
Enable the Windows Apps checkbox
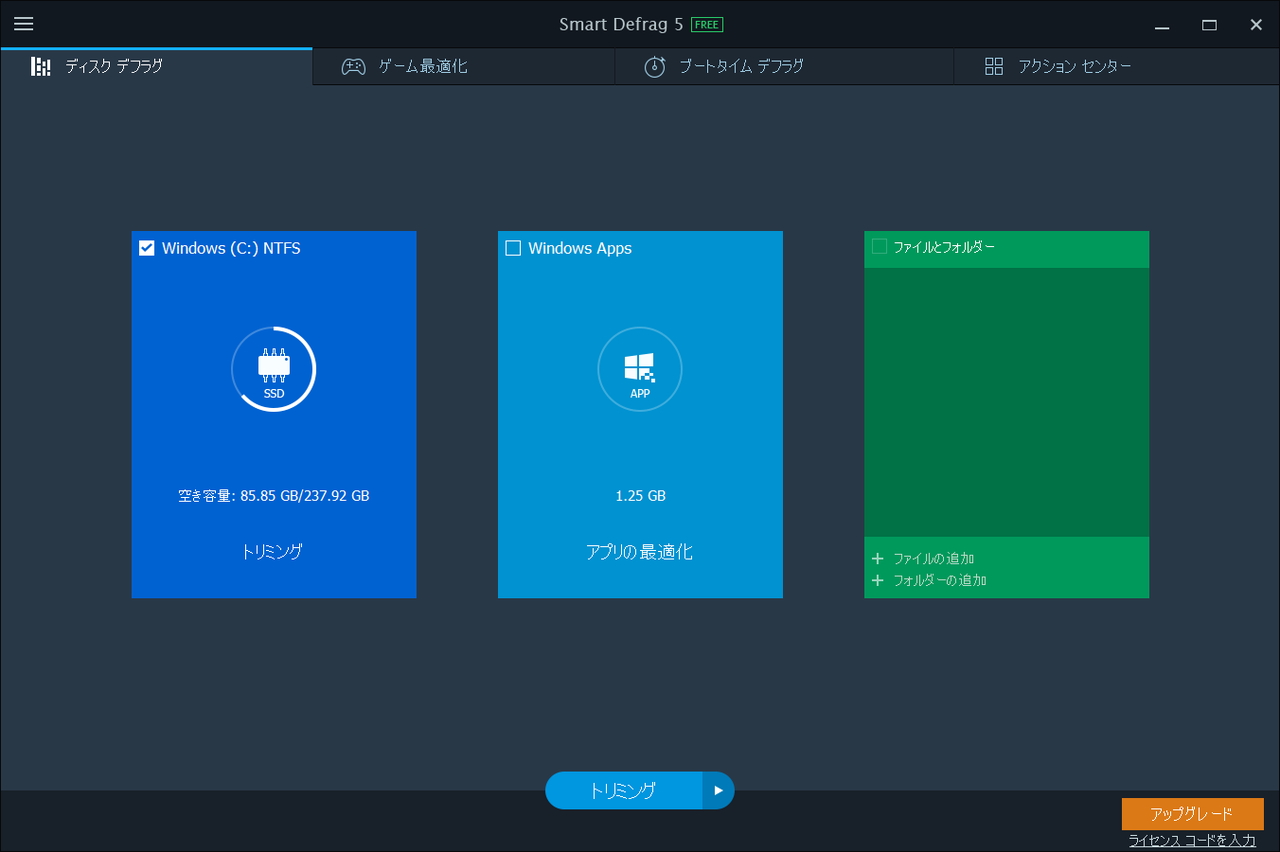(x=513, y=247)
